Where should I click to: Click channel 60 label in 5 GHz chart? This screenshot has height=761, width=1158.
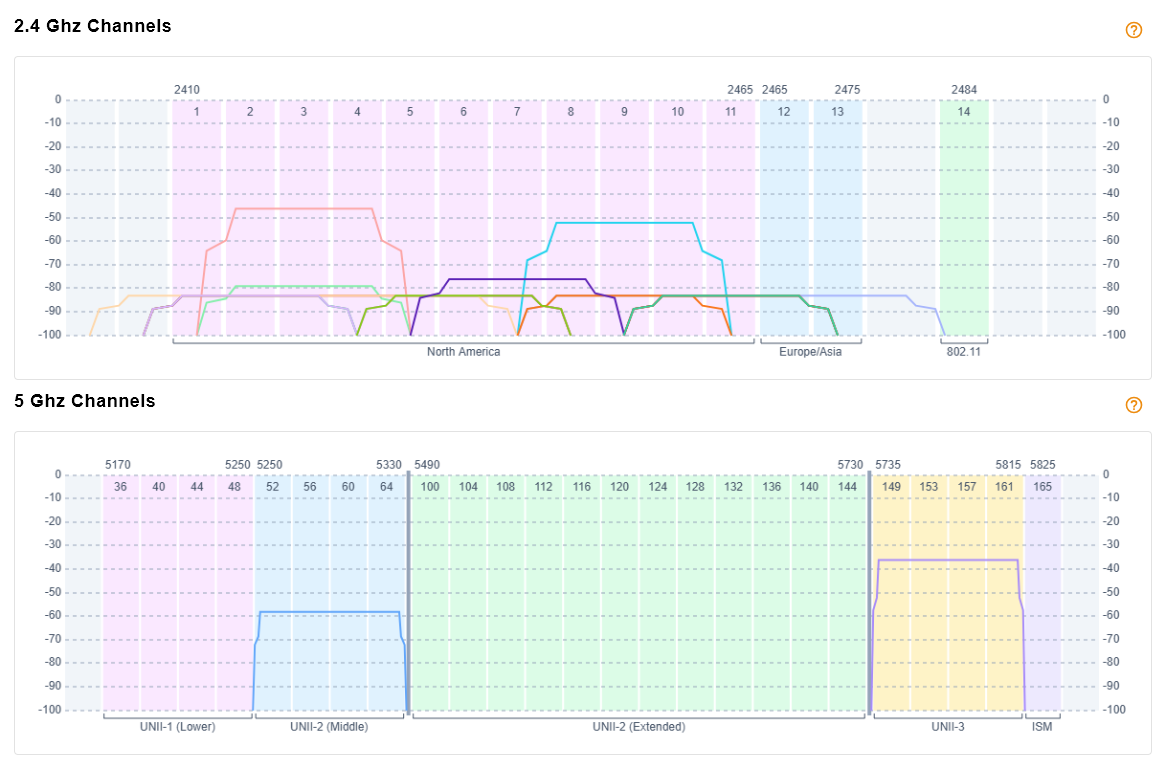(x=348, y=487)
